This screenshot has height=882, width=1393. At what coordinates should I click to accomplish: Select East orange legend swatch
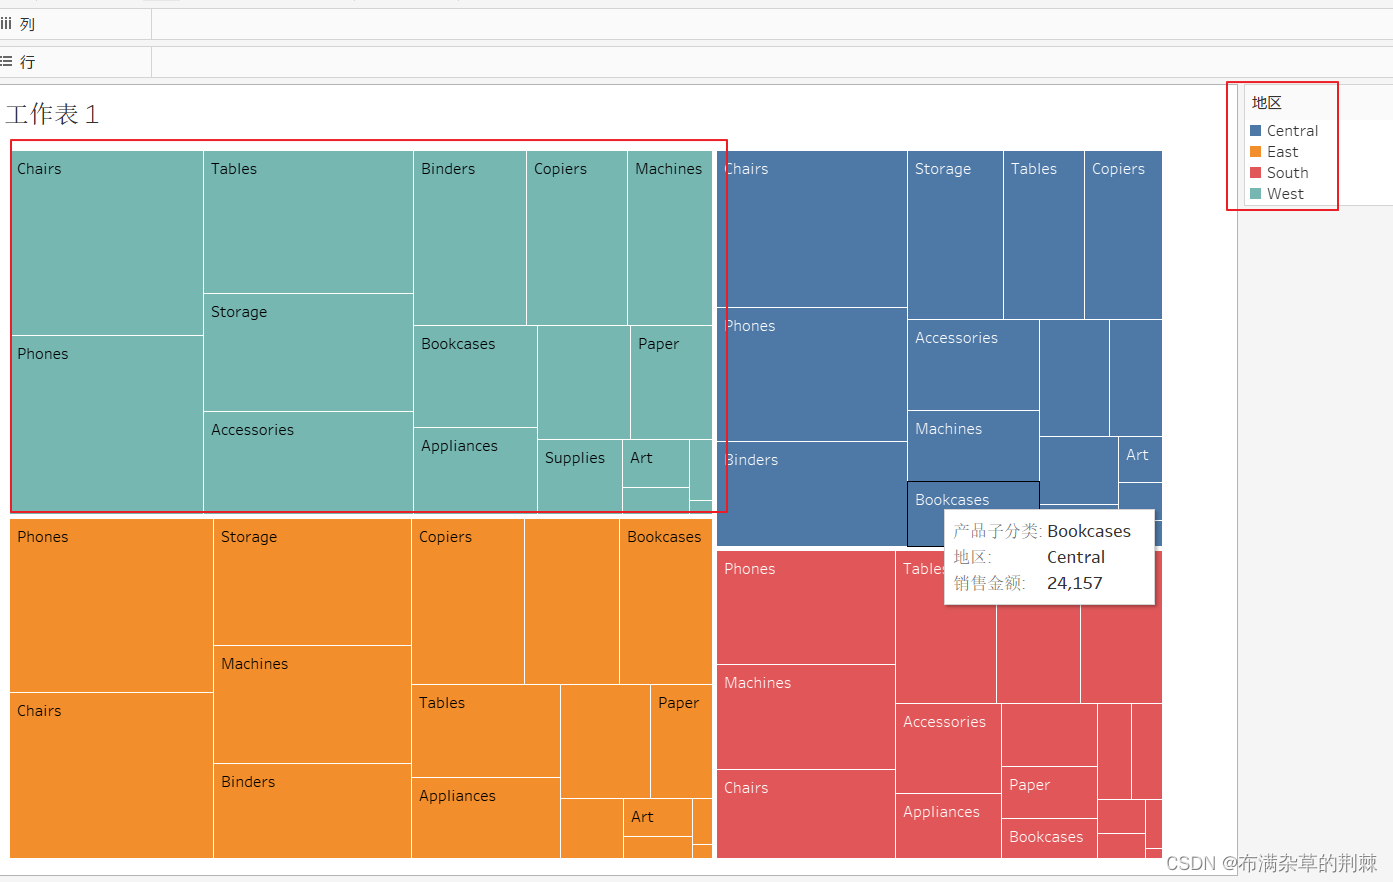pyautogui.click(x=1256, y=152)
